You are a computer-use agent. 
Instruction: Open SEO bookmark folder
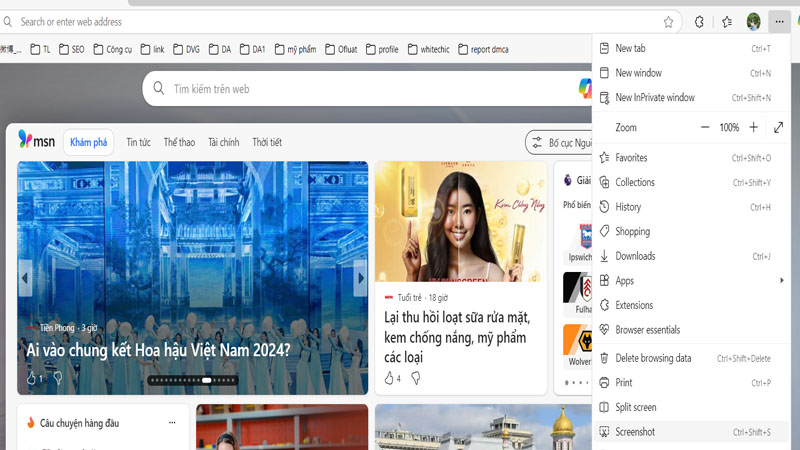pyautogui.click(x=71, y=49)
